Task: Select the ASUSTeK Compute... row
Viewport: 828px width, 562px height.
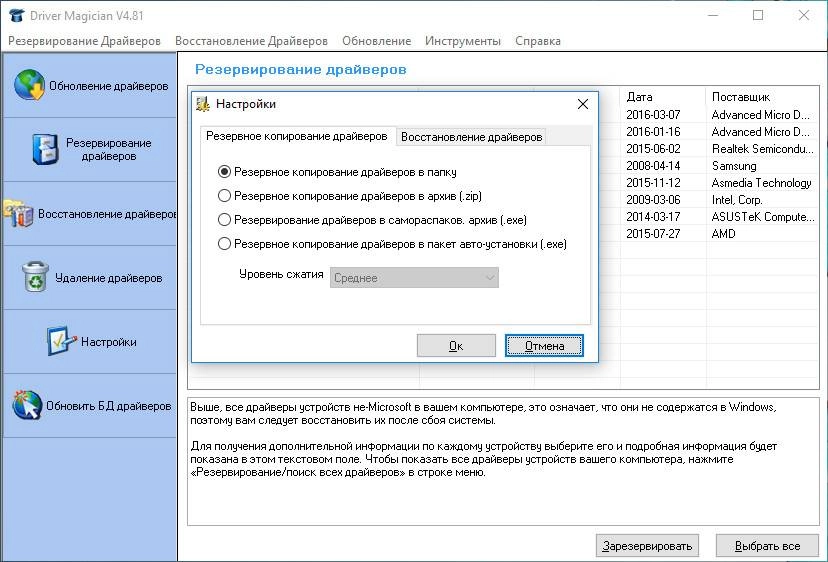Action: (x=763, y=217)
